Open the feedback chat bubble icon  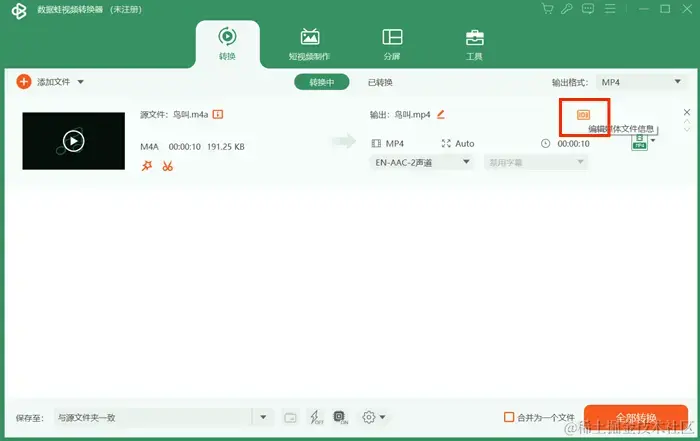tap(588, 8)
